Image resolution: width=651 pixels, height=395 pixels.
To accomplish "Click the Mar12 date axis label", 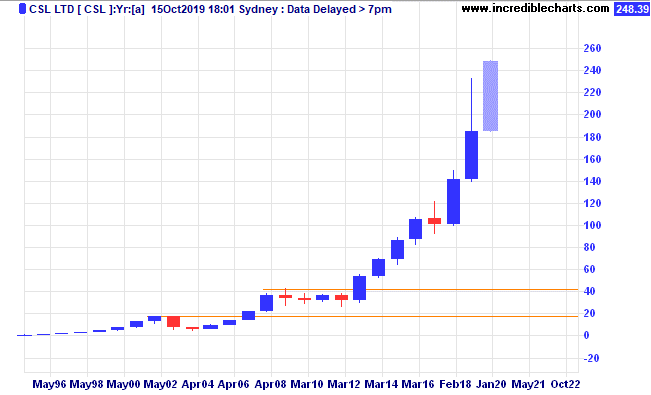I will pos(344,384).
